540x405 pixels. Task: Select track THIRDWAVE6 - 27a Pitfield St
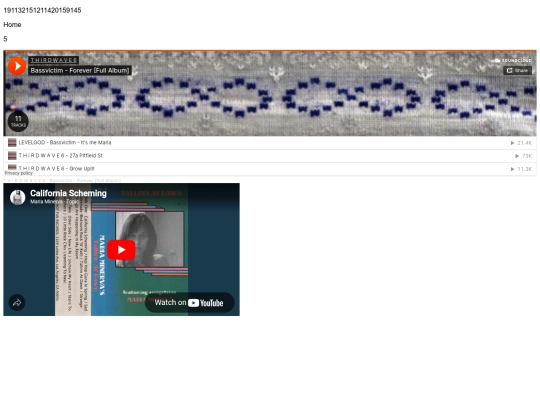[x=270, y=156]
